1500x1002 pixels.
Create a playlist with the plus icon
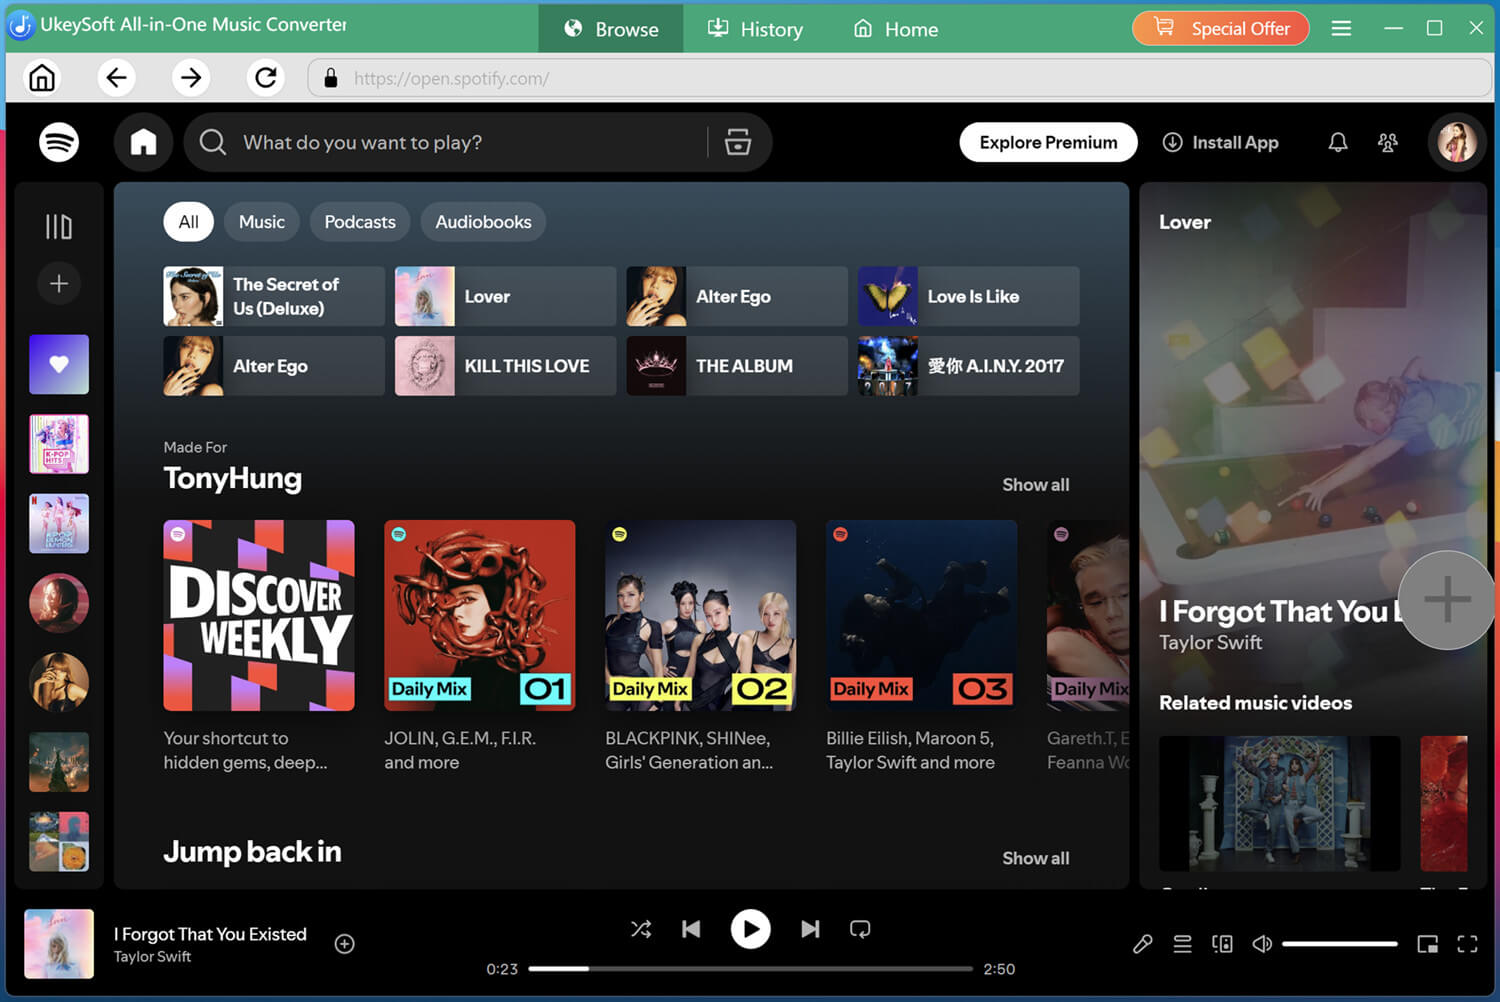[58, 283]
